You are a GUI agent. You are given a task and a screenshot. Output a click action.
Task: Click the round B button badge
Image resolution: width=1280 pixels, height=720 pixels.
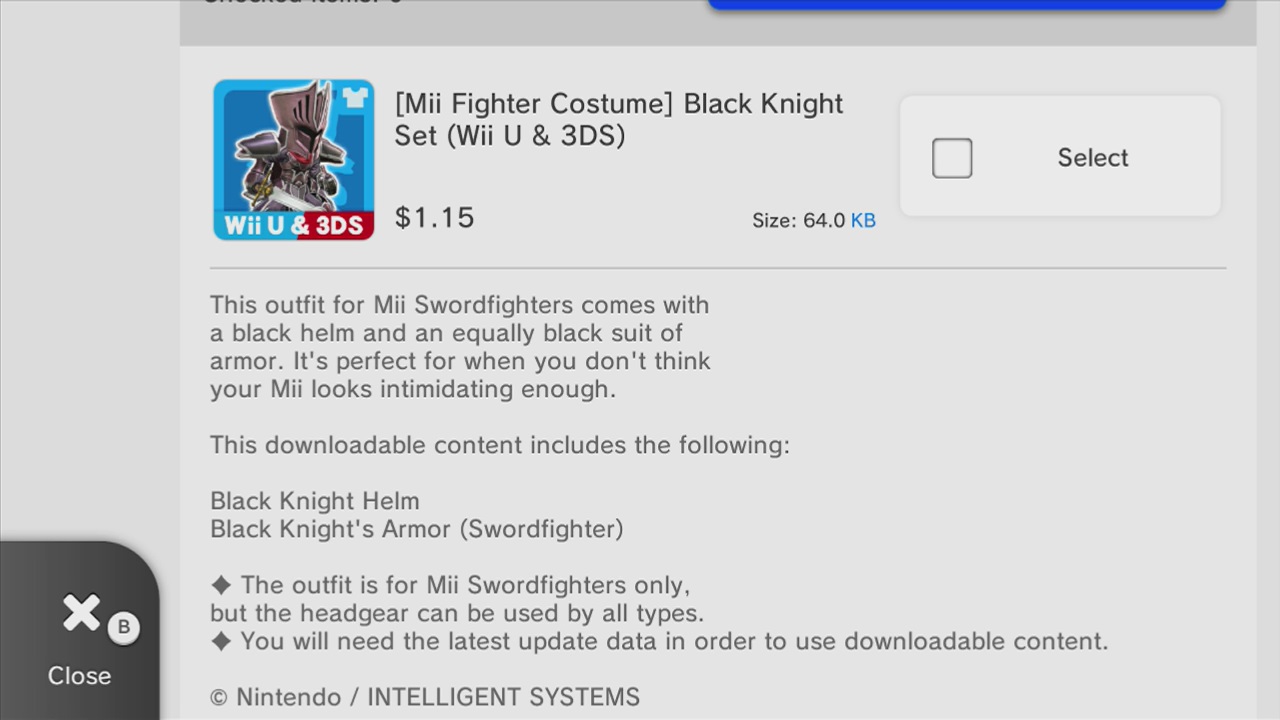coord(124,627)
